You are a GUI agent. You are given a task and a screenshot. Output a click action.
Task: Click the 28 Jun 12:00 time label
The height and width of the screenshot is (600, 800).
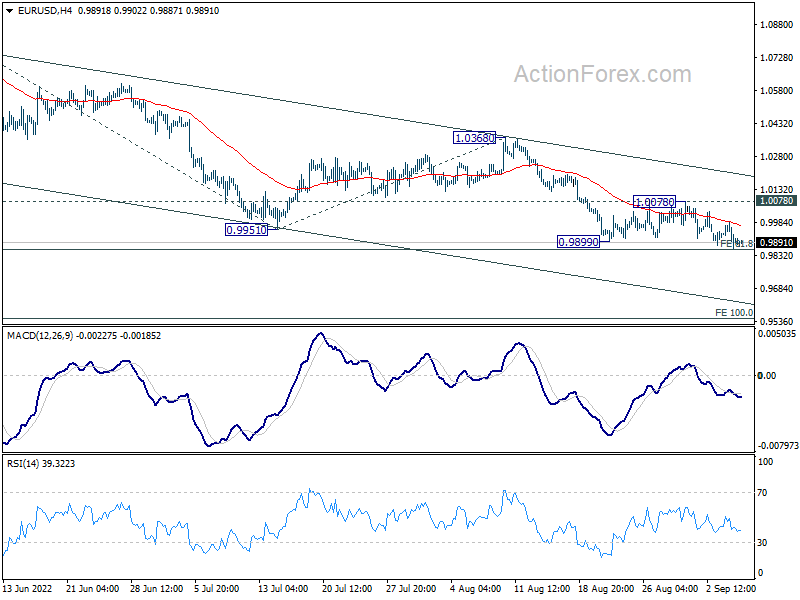pos(157,589)
